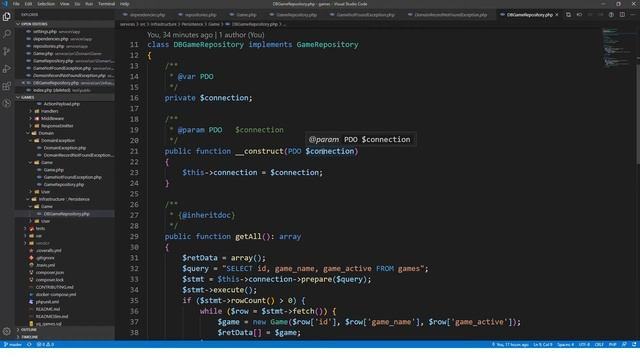This screenshot has width=640, height=360.
Task: Expand the Handlers folder
Action: [31, 111]
